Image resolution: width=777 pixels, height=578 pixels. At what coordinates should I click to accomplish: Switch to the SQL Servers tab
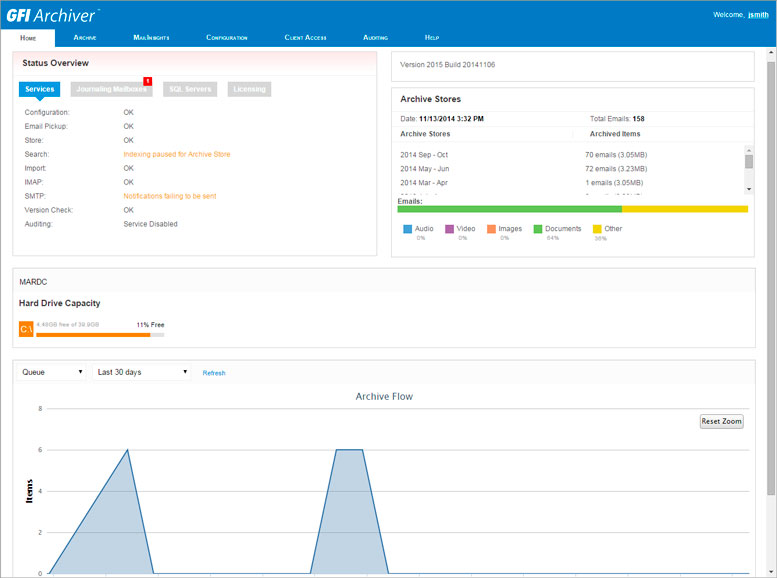point(189,89)
